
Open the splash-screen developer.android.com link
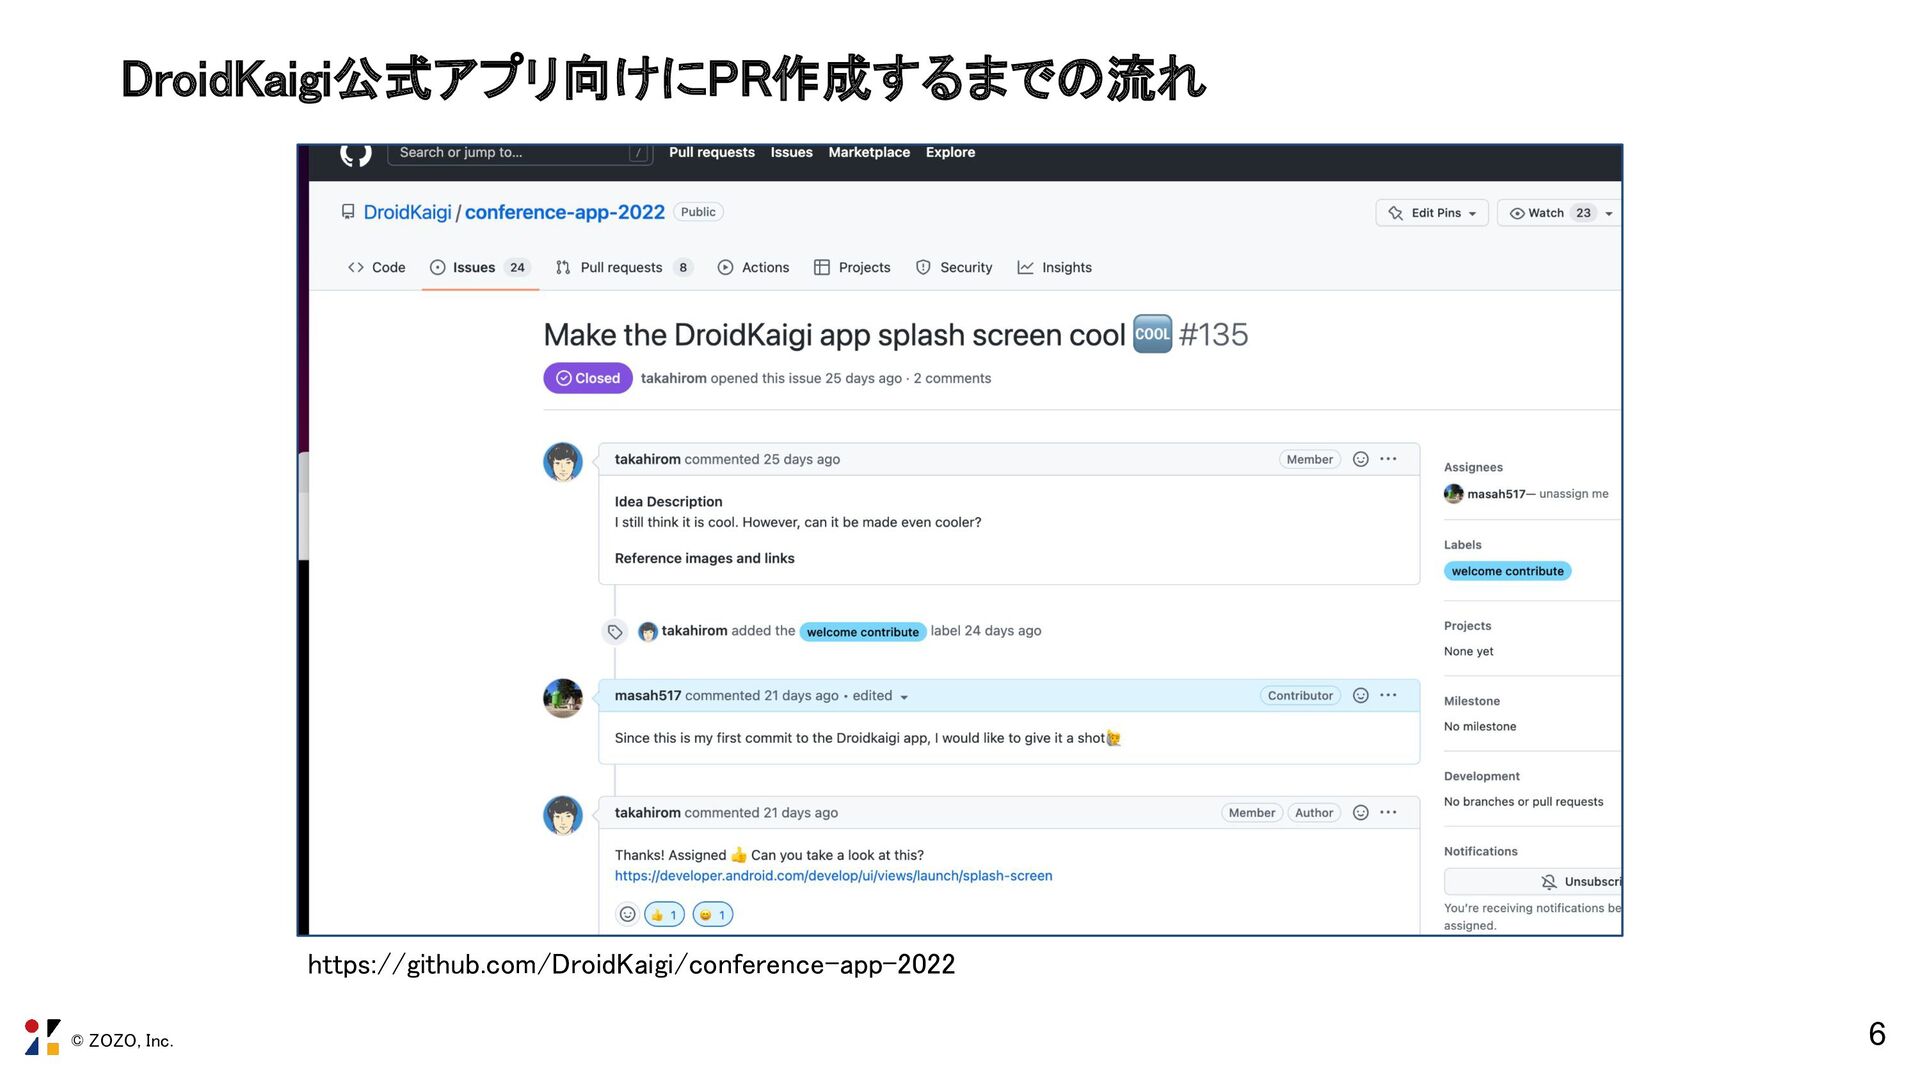pos(833,875)
